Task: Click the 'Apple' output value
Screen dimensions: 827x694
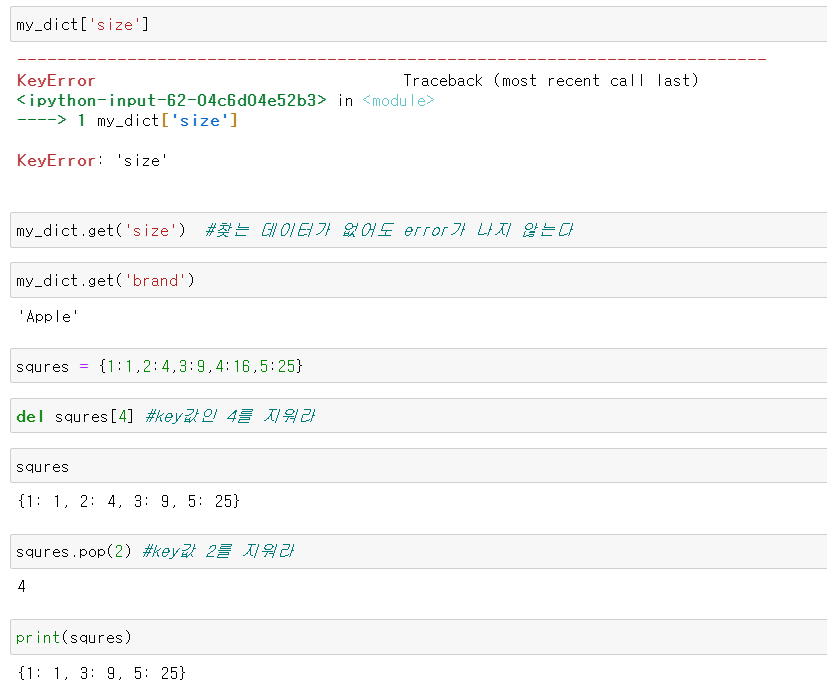Action: pos(48,316)
